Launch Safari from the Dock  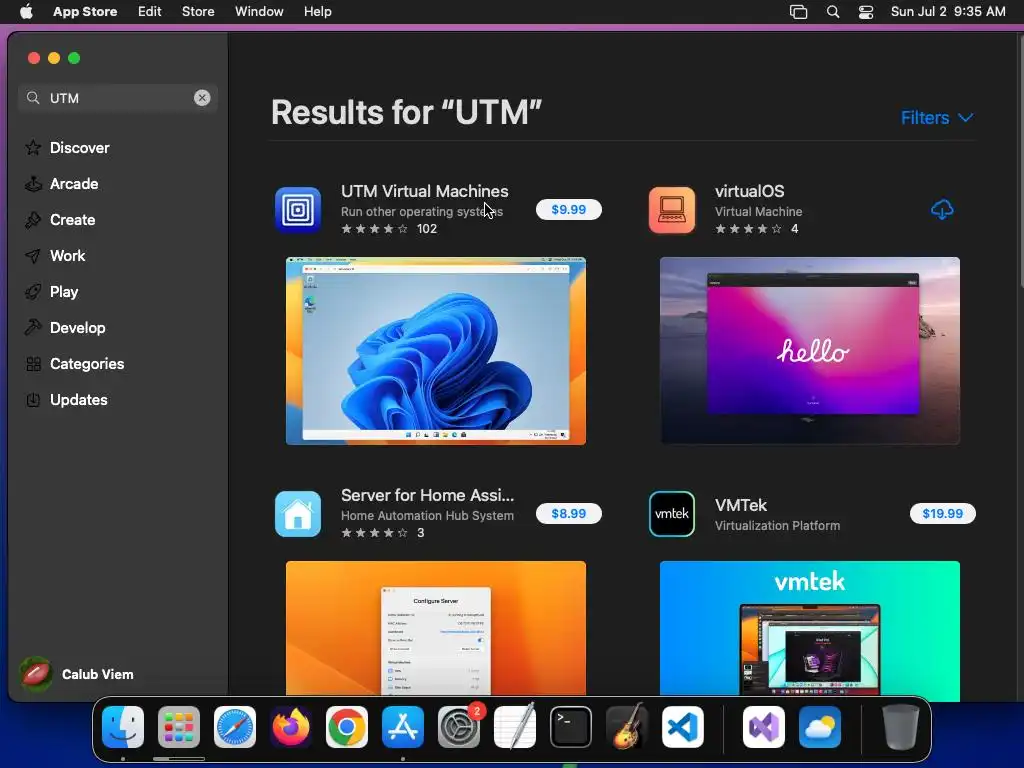pyautogui.click(x=235, y=727)
